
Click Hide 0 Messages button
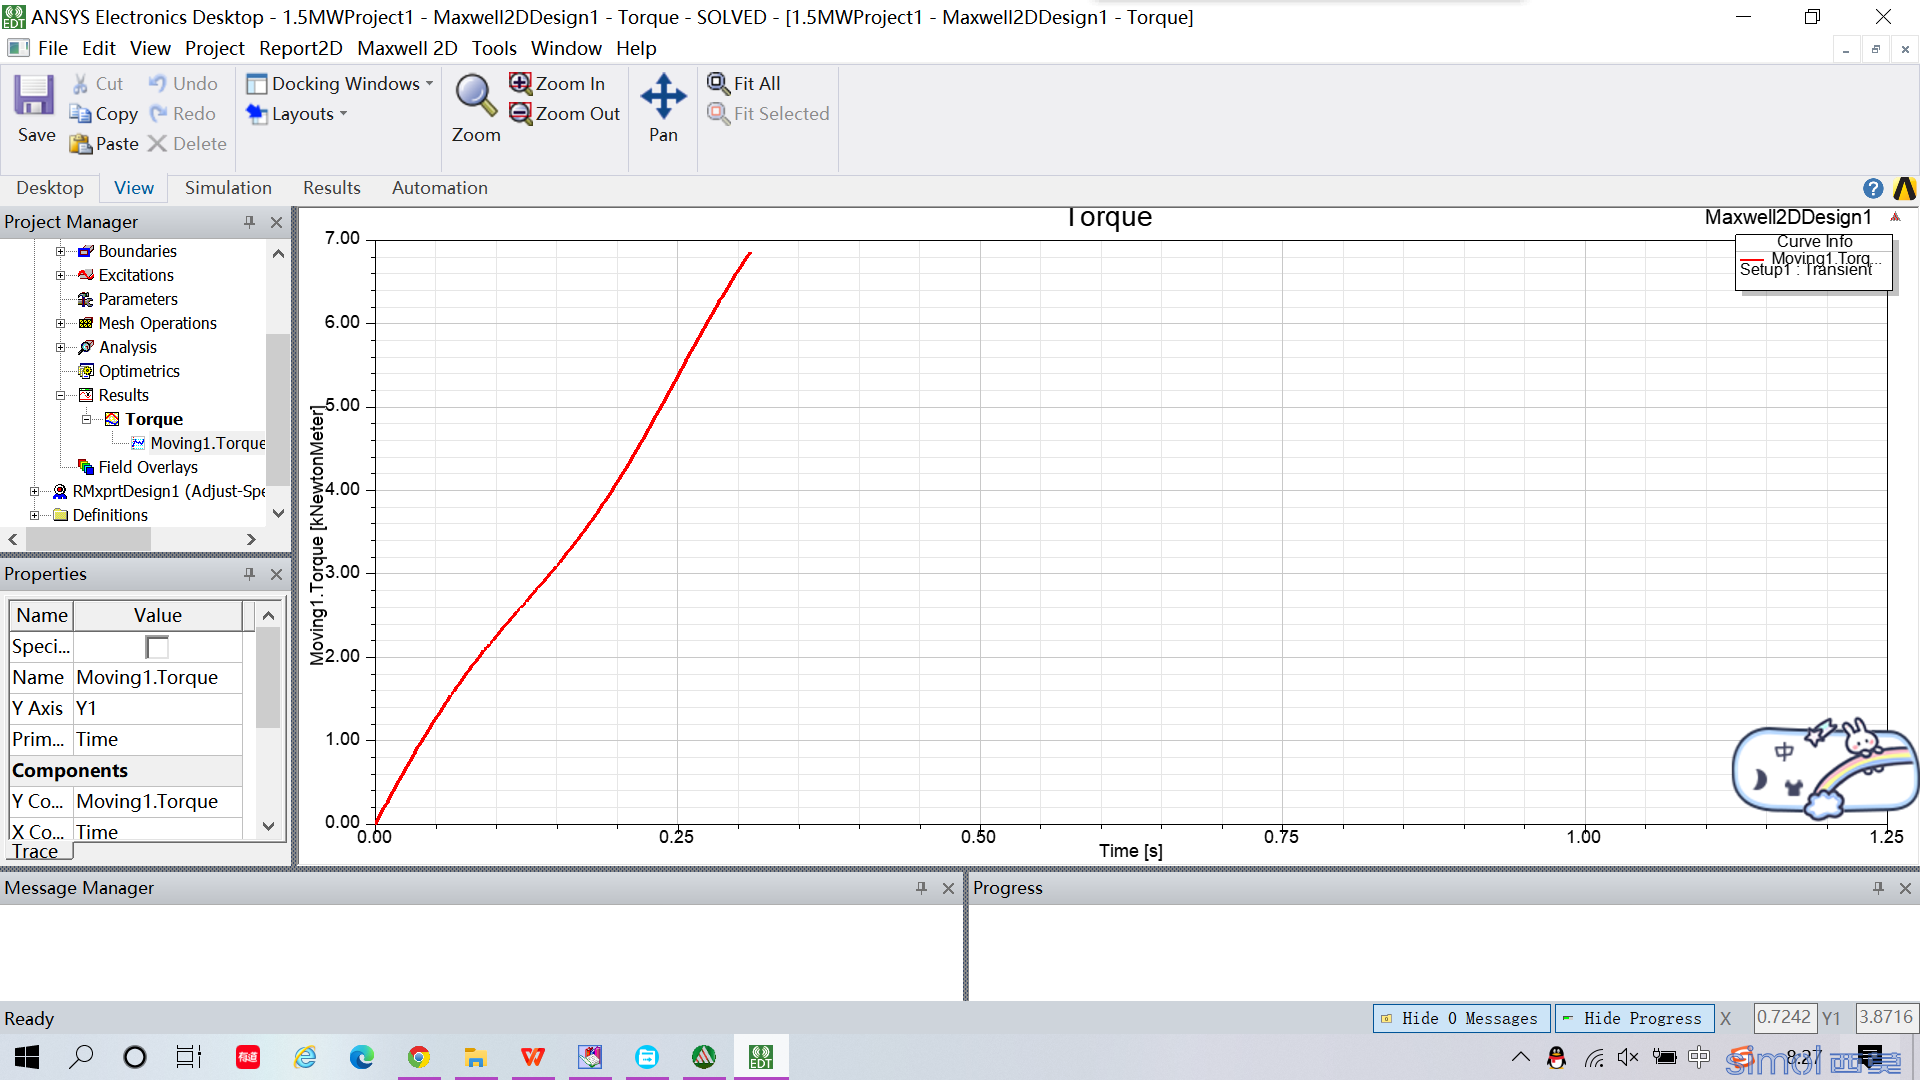click(x=1462, y=1018)
